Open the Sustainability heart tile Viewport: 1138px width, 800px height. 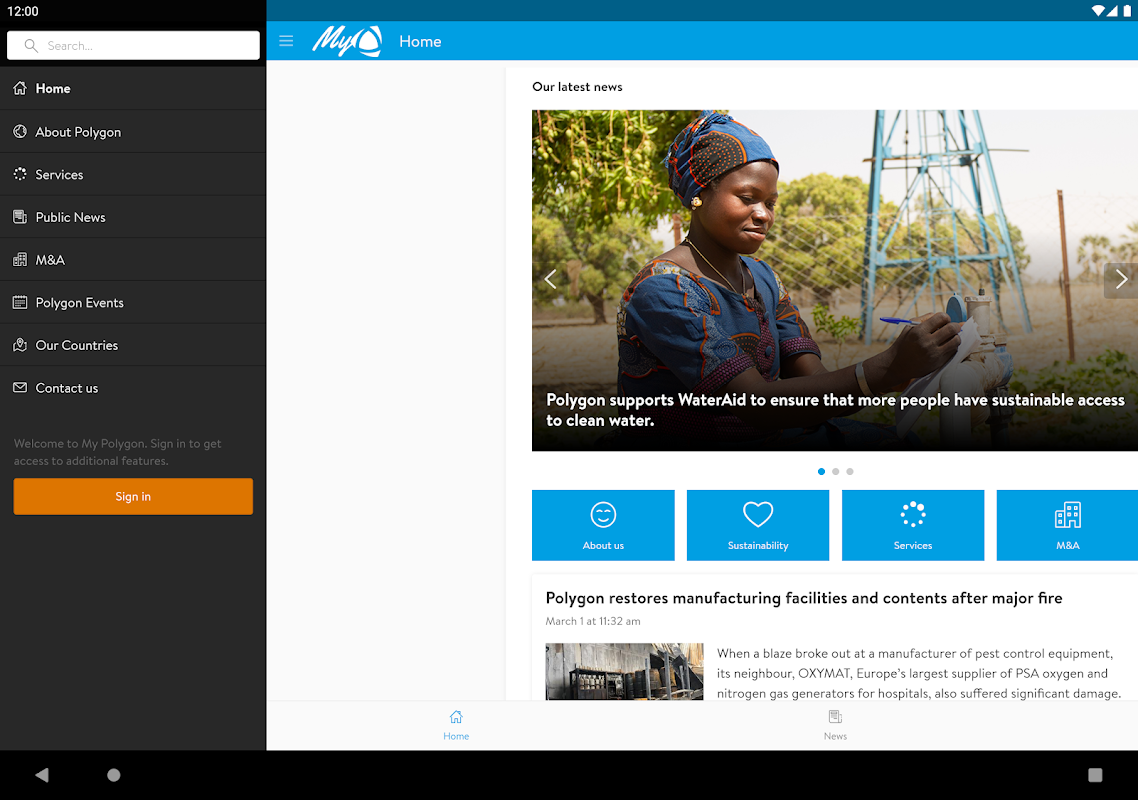758,525
